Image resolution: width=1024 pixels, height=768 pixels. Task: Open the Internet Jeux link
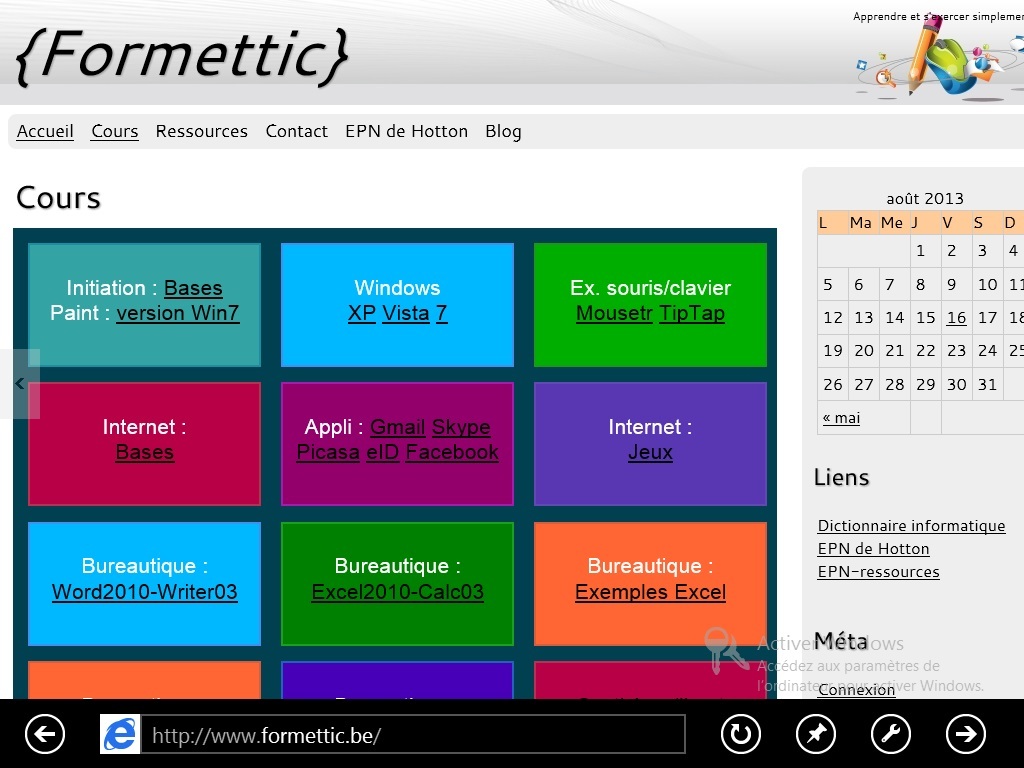(x=650, y=453)
